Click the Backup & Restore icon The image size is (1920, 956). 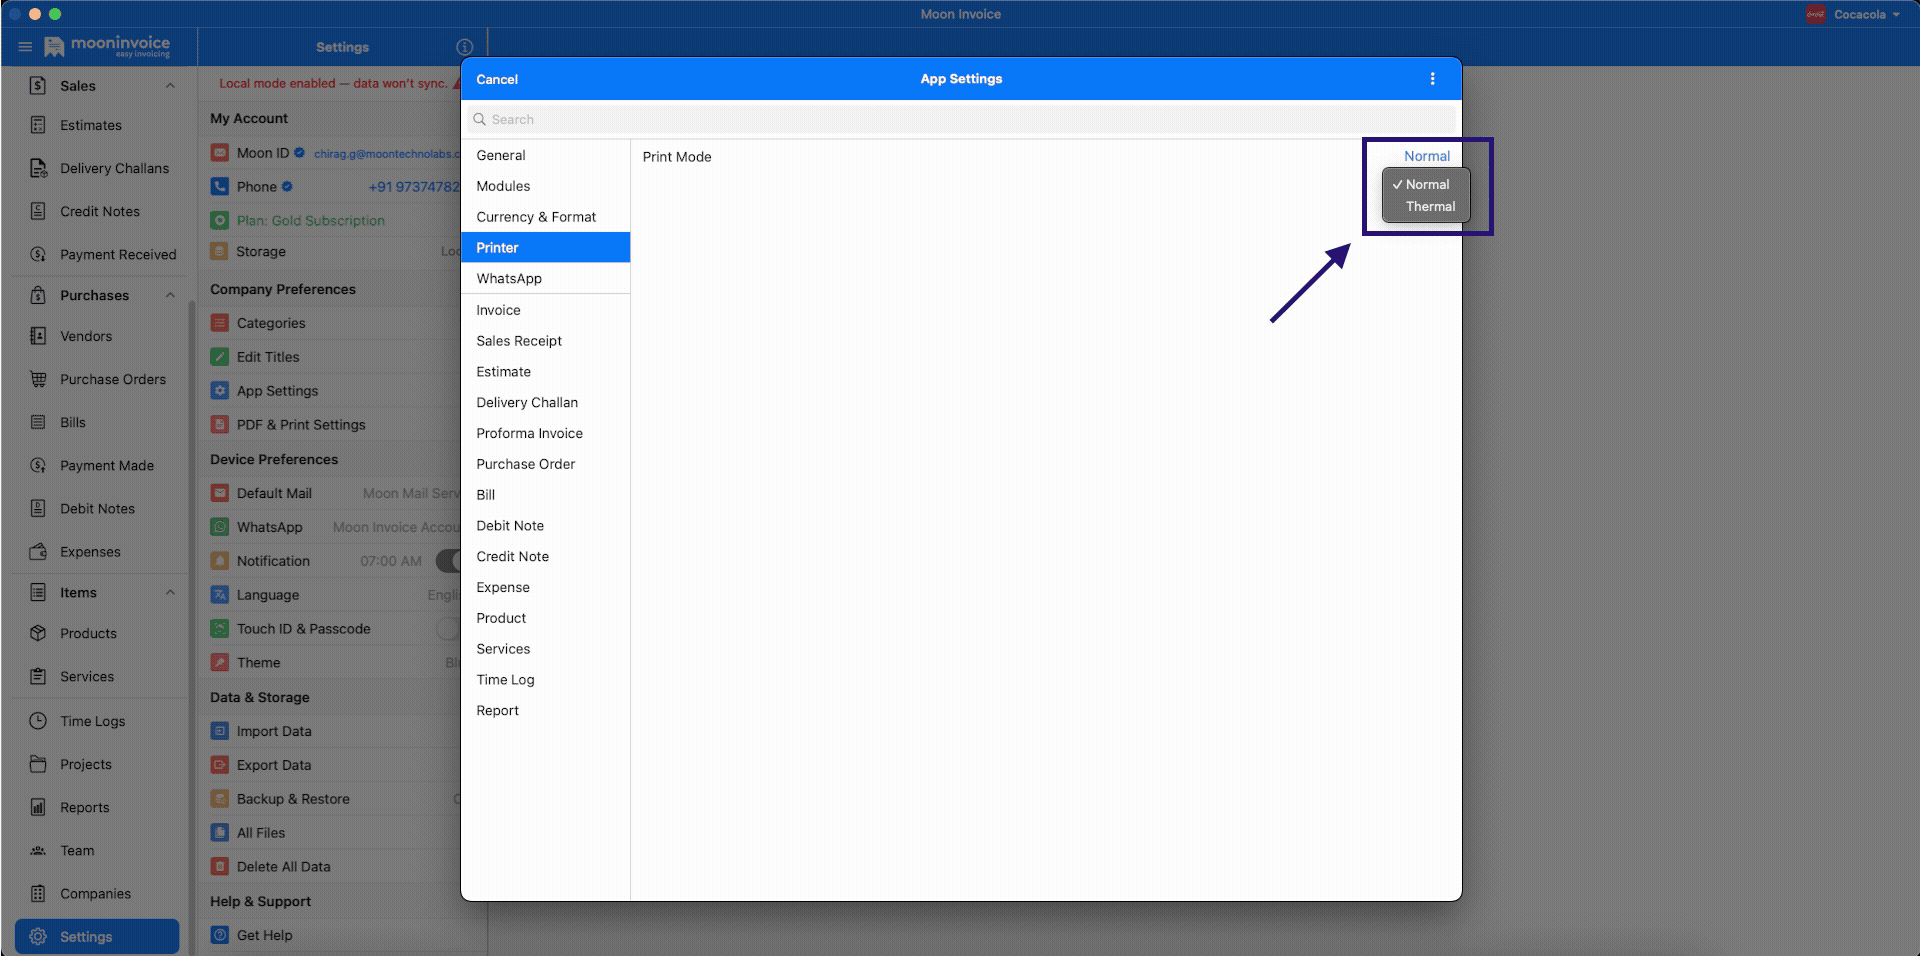[220, 798]
